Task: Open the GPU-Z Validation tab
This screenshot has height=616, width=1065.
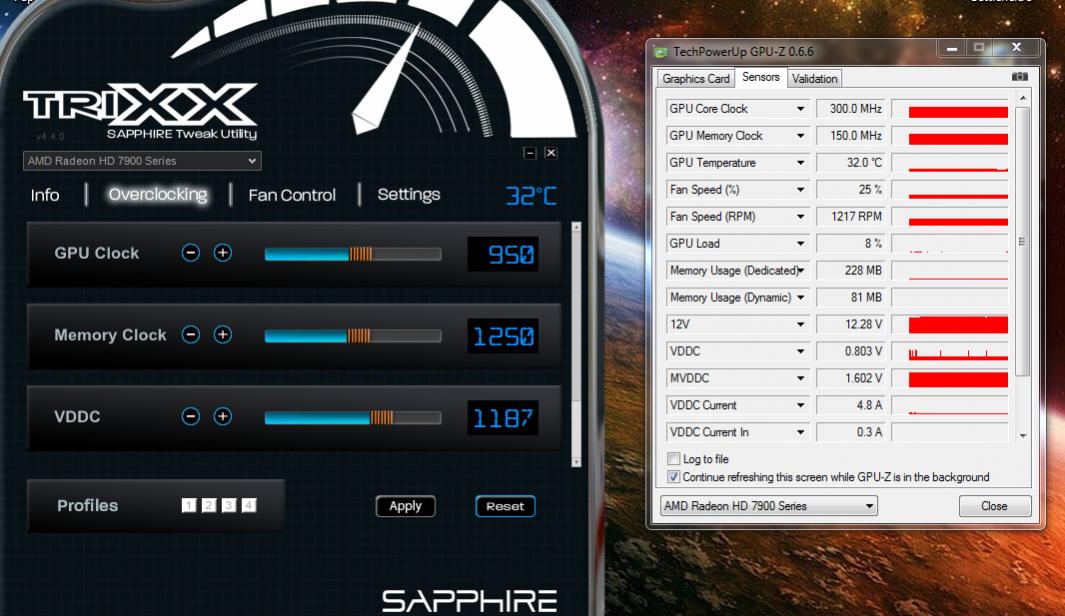Action: [x=814, y=79]
